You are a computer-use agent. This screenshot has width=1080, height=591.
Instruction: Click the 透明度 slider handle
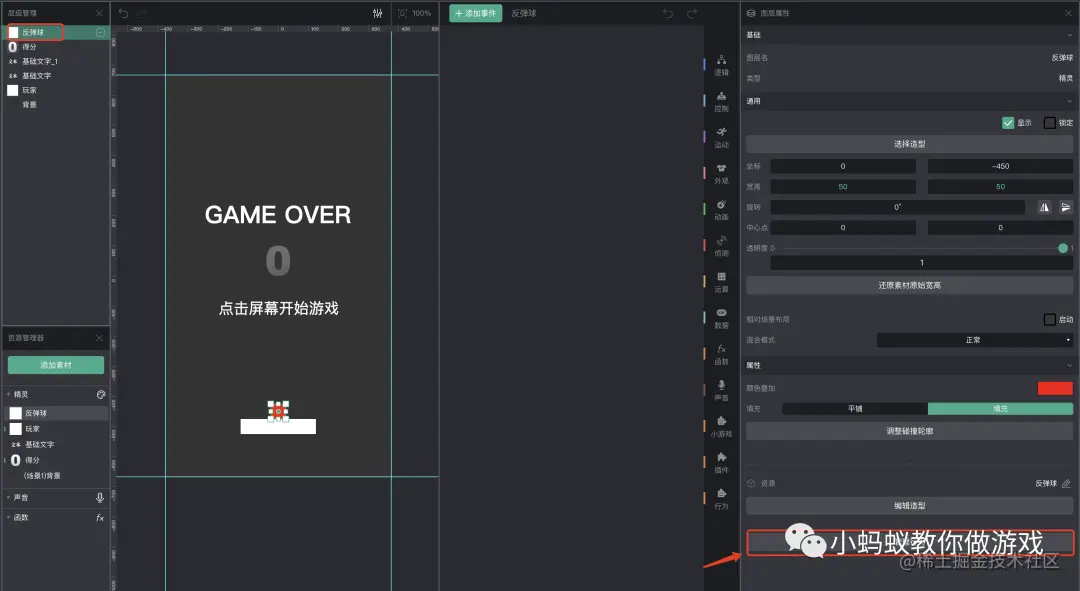(x=1063, y=248)
